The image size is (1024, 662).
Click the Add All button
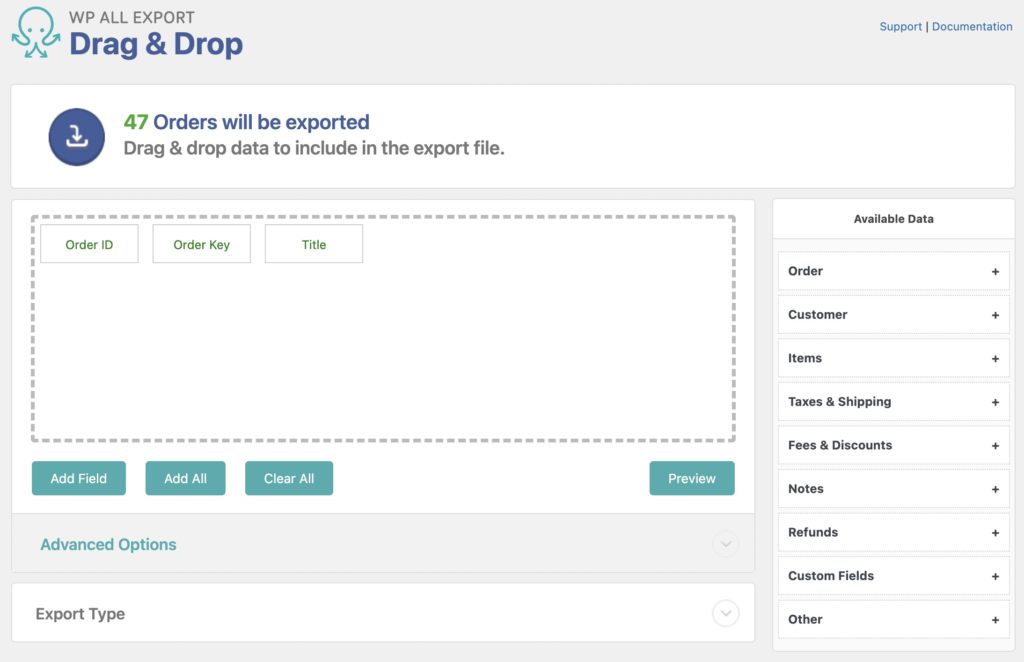[185, 478]
